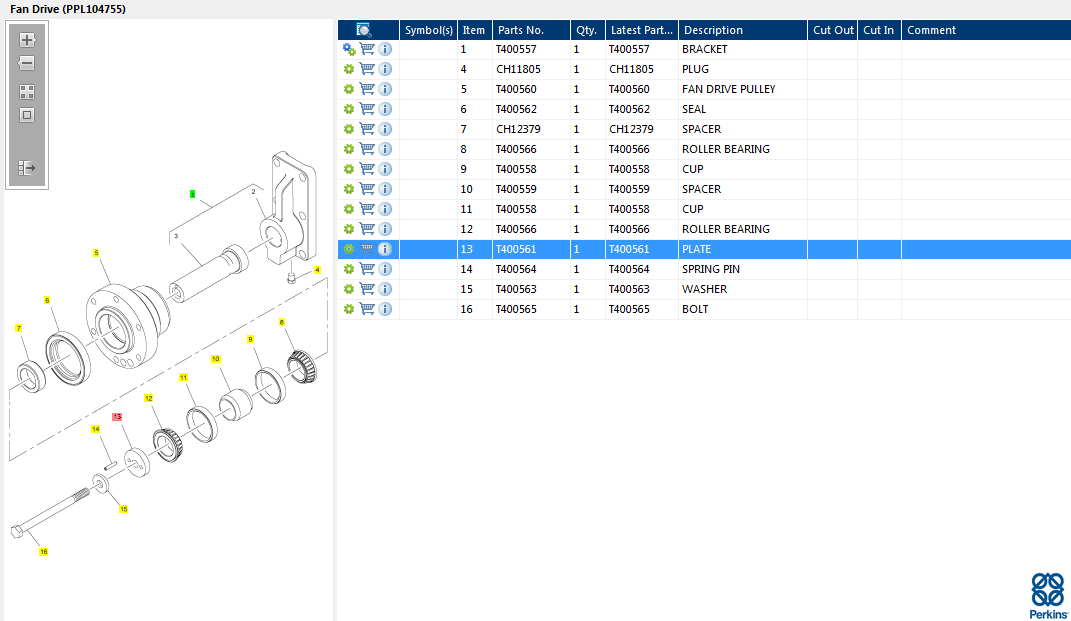This screenshot has height=621, width=1071.
Task: Click the zoom out minus icon
Action: (27, 63)
